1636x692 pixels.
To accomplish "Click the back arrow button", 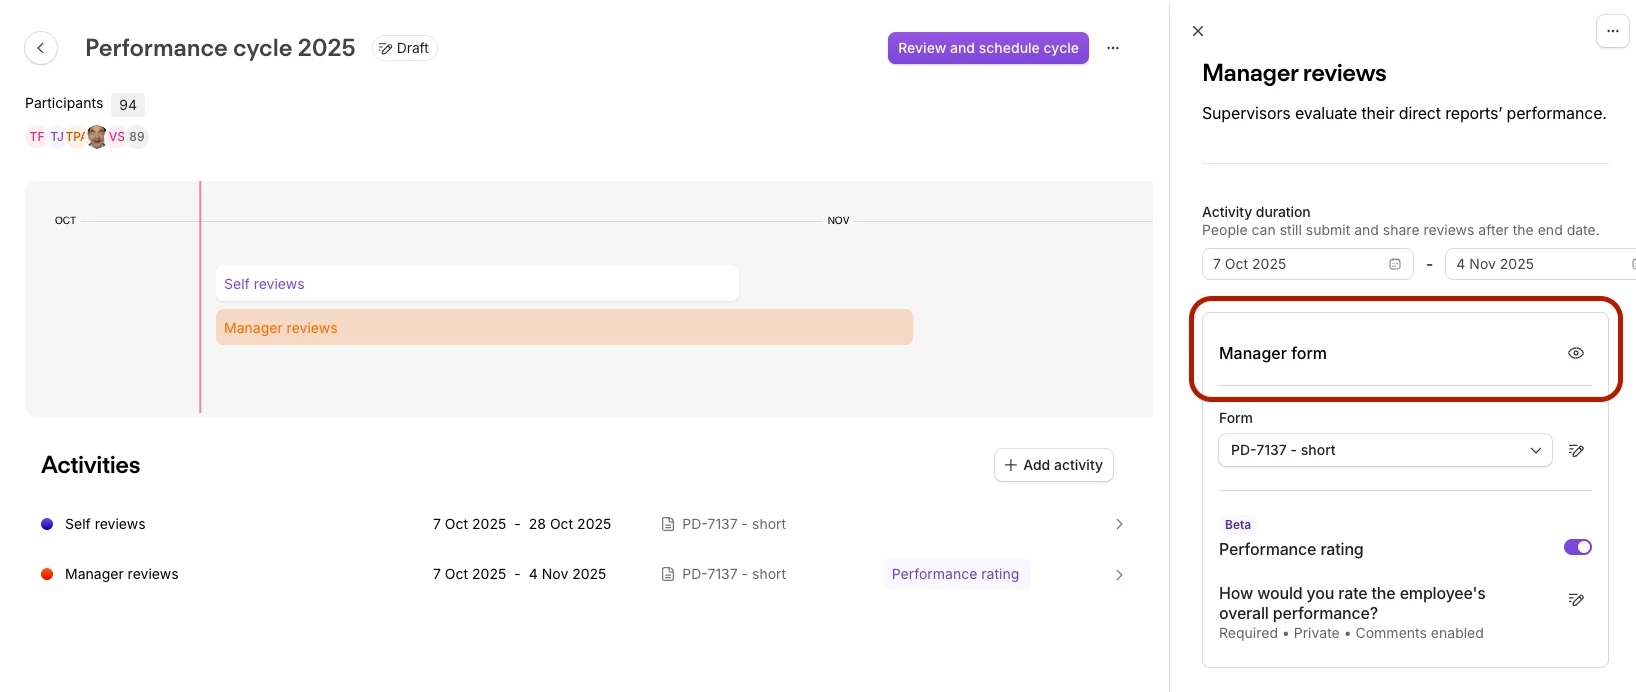I will (41, 48).
